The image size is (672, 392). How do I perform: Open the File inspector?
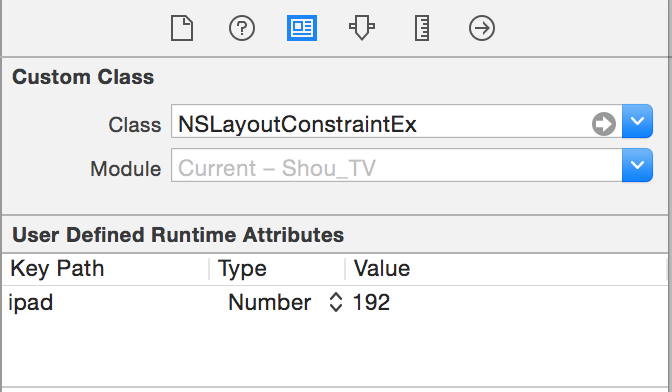(182, 28)
